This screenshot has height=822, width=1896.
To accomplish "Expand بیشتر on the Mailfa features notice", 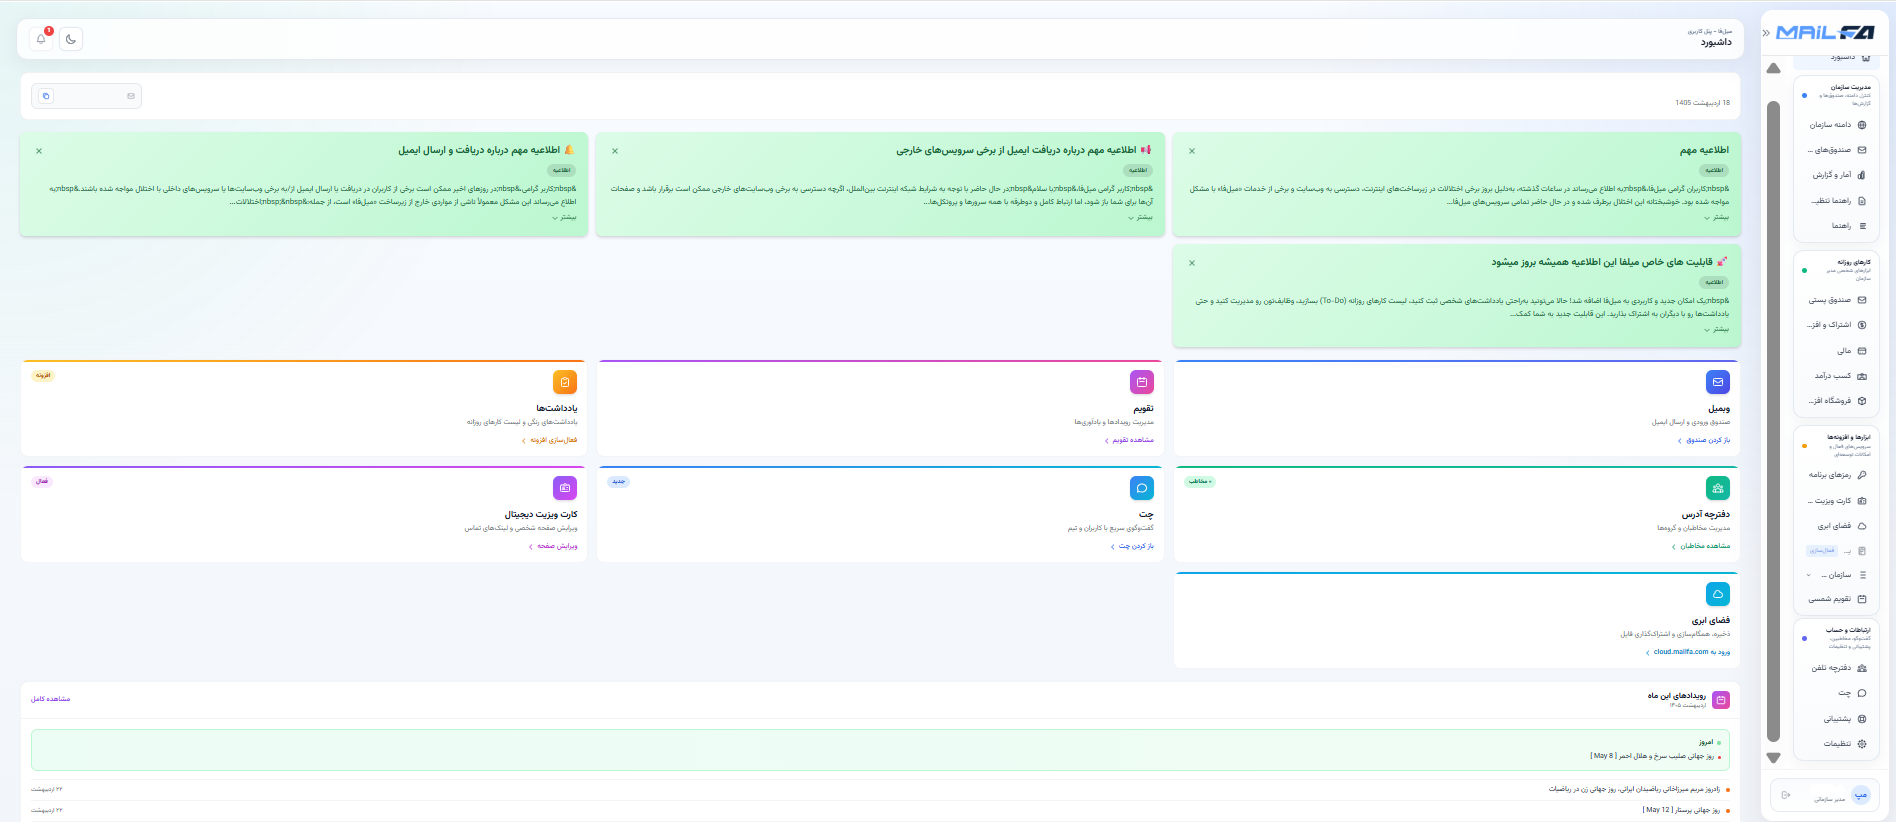I will coord(1716,329).
